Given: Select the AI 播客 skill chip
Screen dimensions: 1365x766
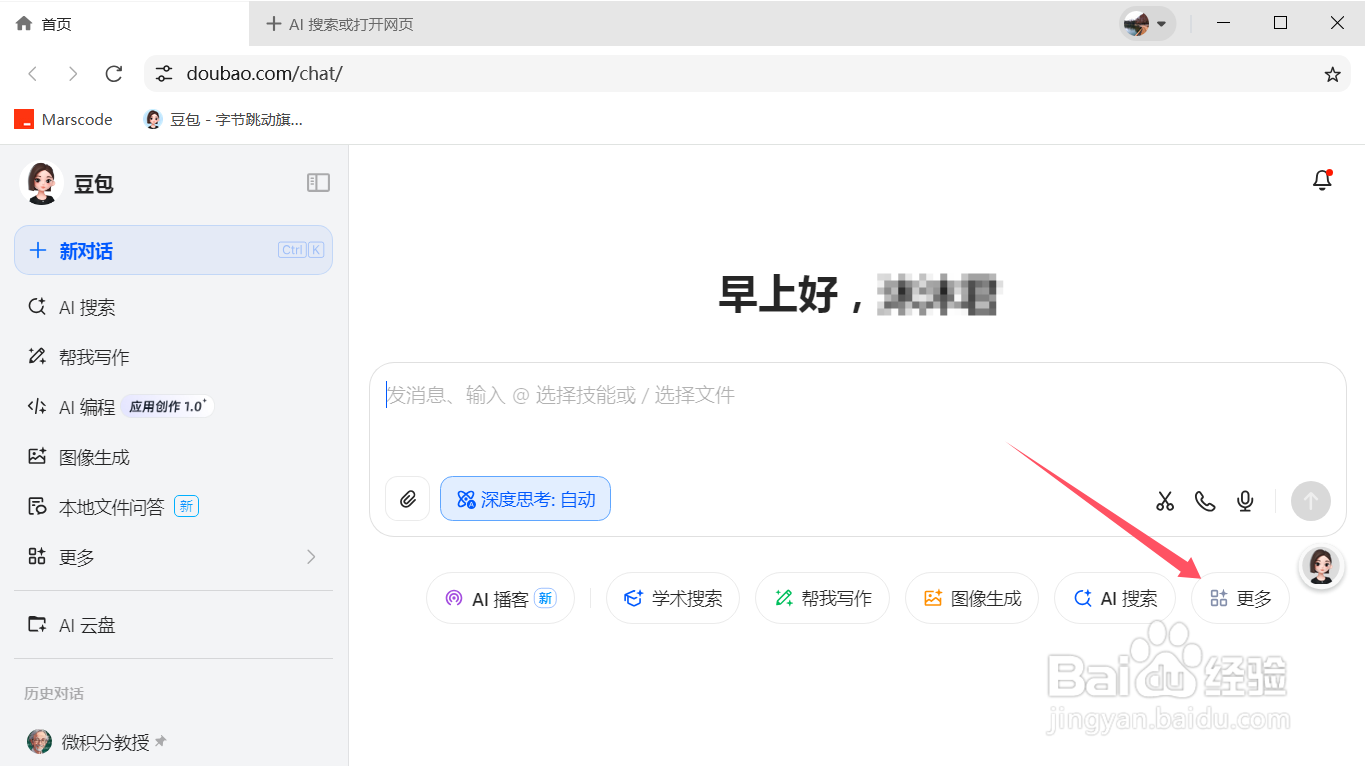Looking at the screenshot, I should 500,598.
